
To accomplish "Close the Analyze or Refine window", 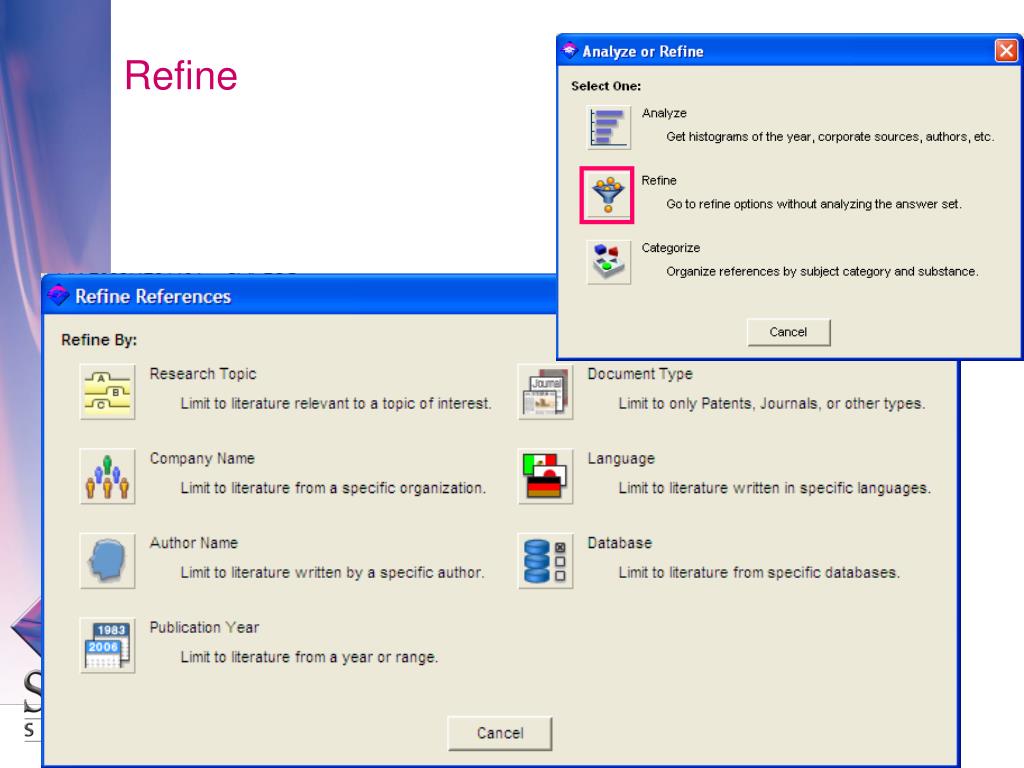I will tap(1006, 50).
